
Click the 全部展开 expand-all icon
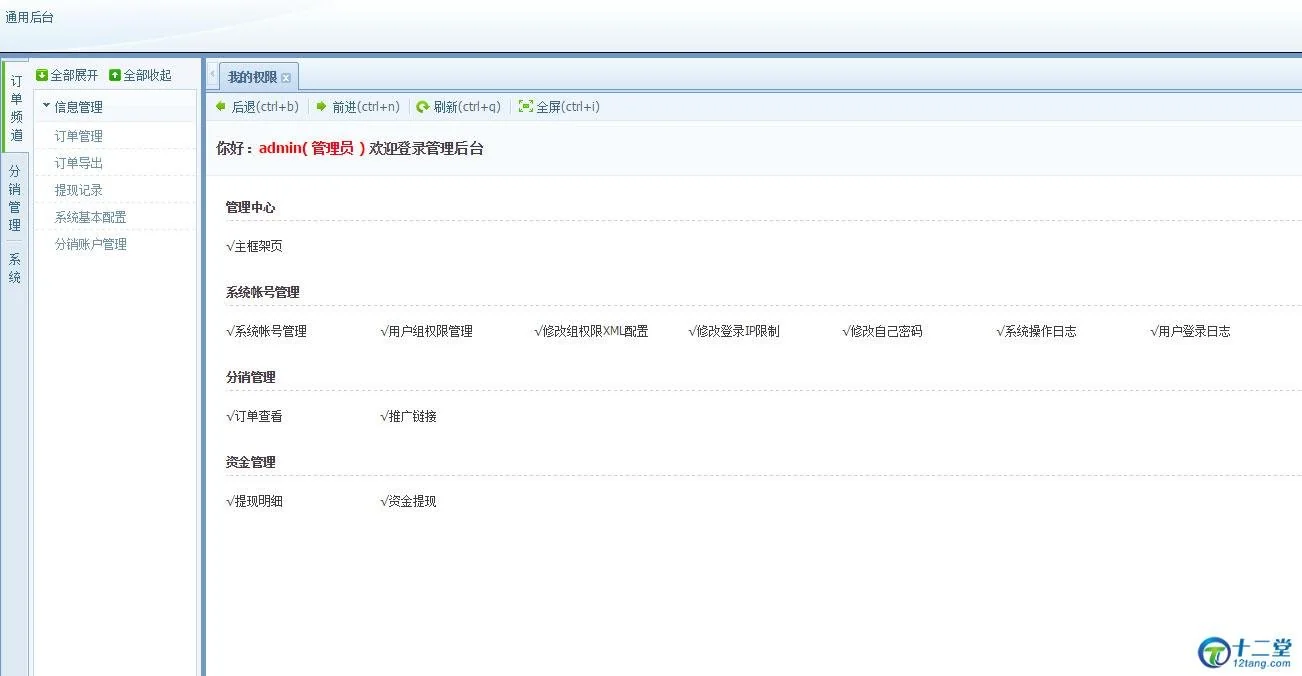pos(42,75)
